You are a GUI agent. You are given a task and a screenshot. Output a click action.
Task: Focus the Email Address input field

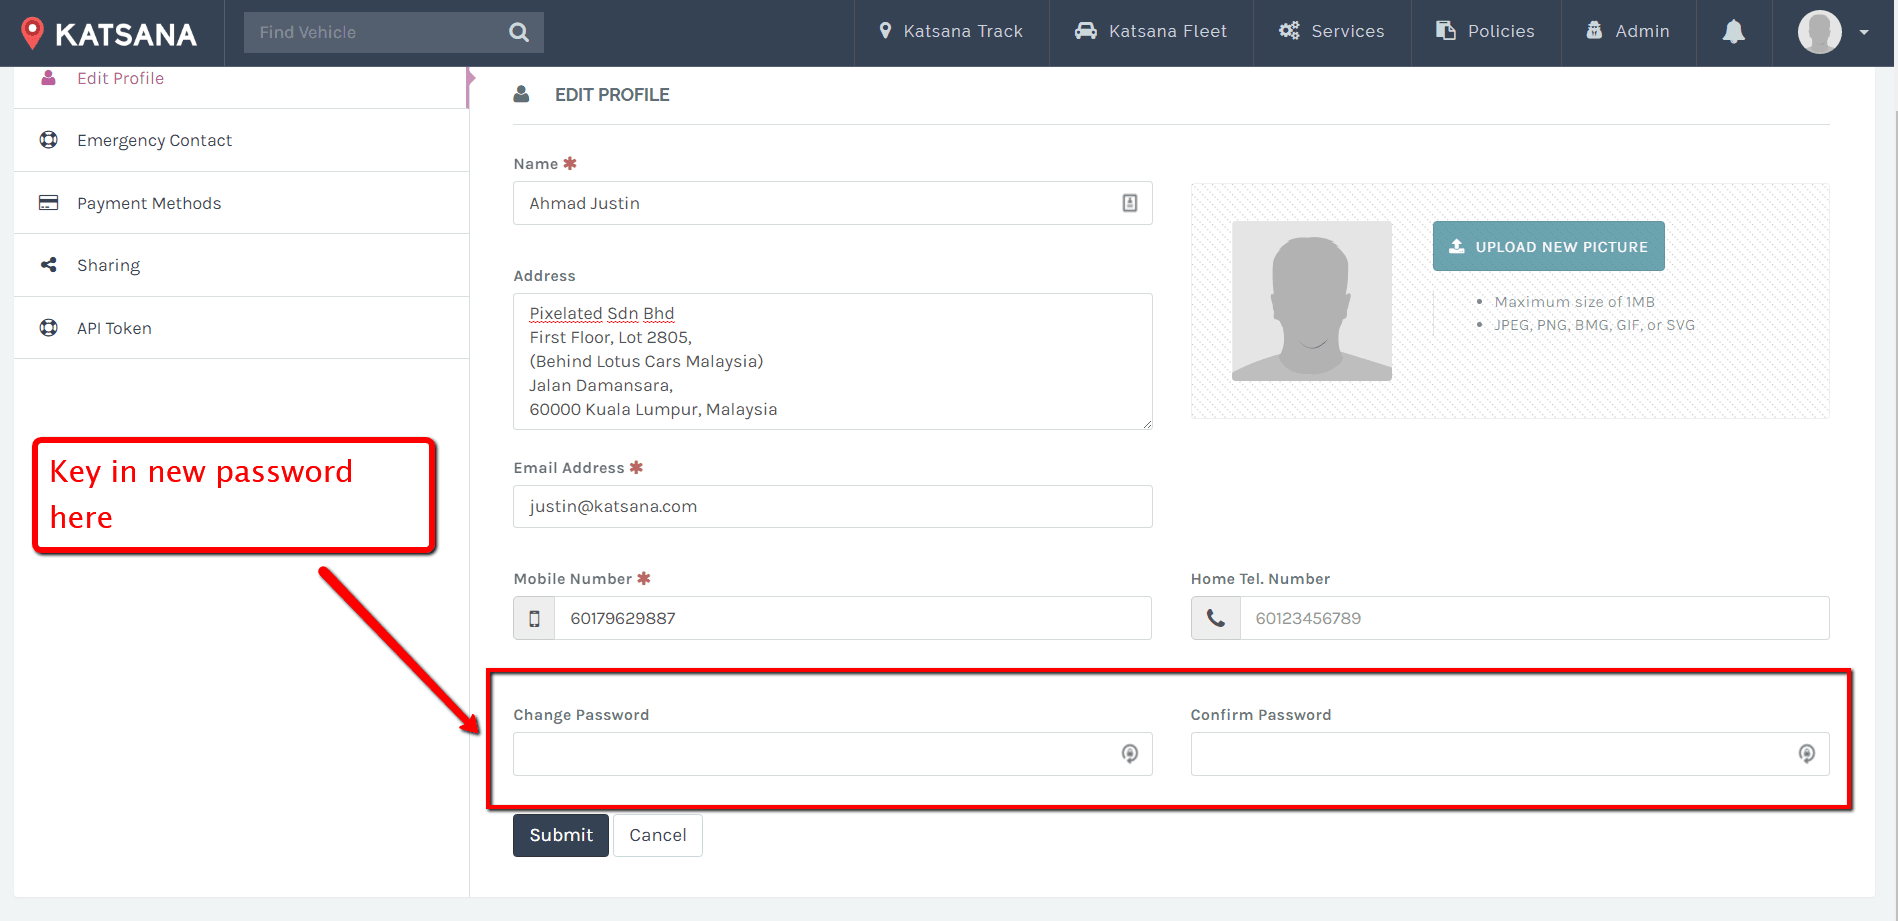coord(832,507)
